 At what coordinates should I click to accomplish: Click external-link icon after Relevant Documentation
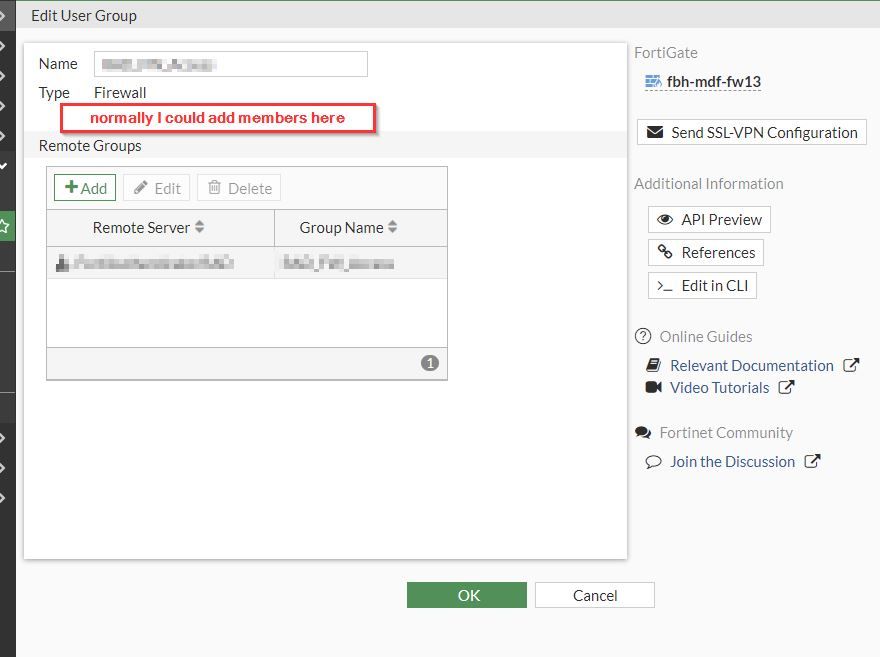tap(851, 365)
